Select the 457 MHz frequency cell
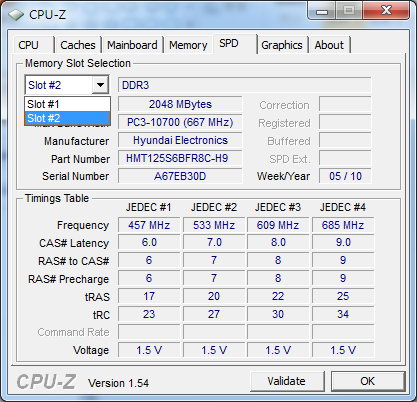Viewport: 417px width, 402px height. point(149,225)
